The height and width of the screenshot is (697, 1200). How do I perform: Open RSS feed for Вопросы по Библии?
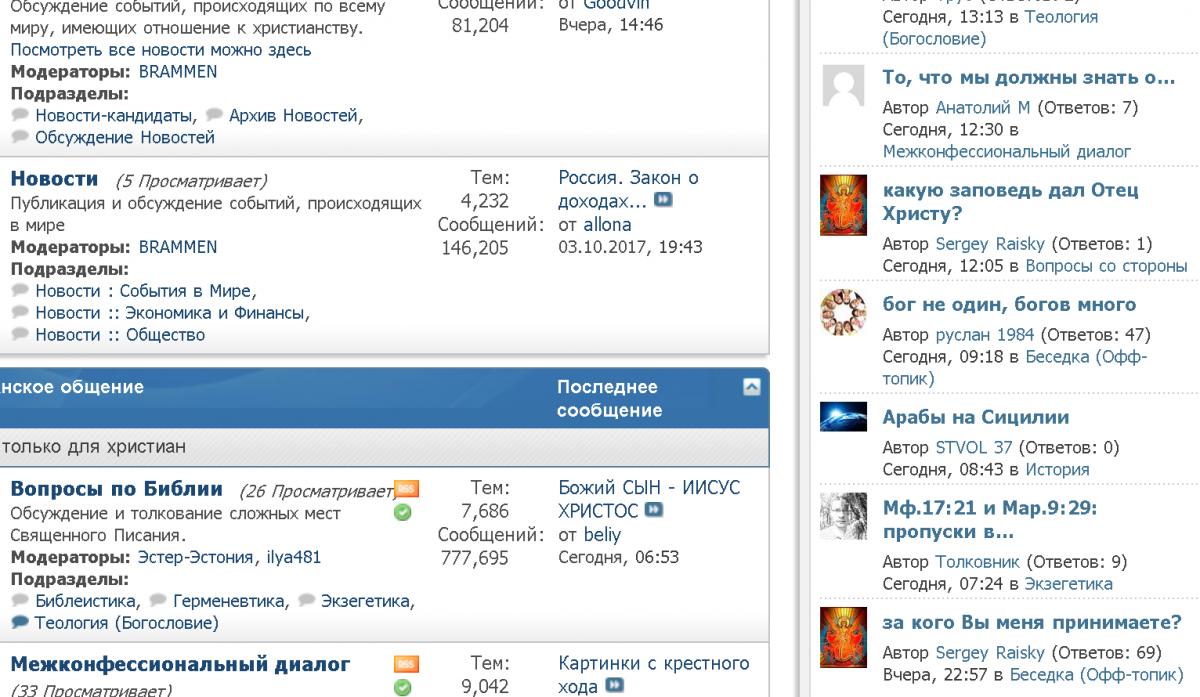406,488
